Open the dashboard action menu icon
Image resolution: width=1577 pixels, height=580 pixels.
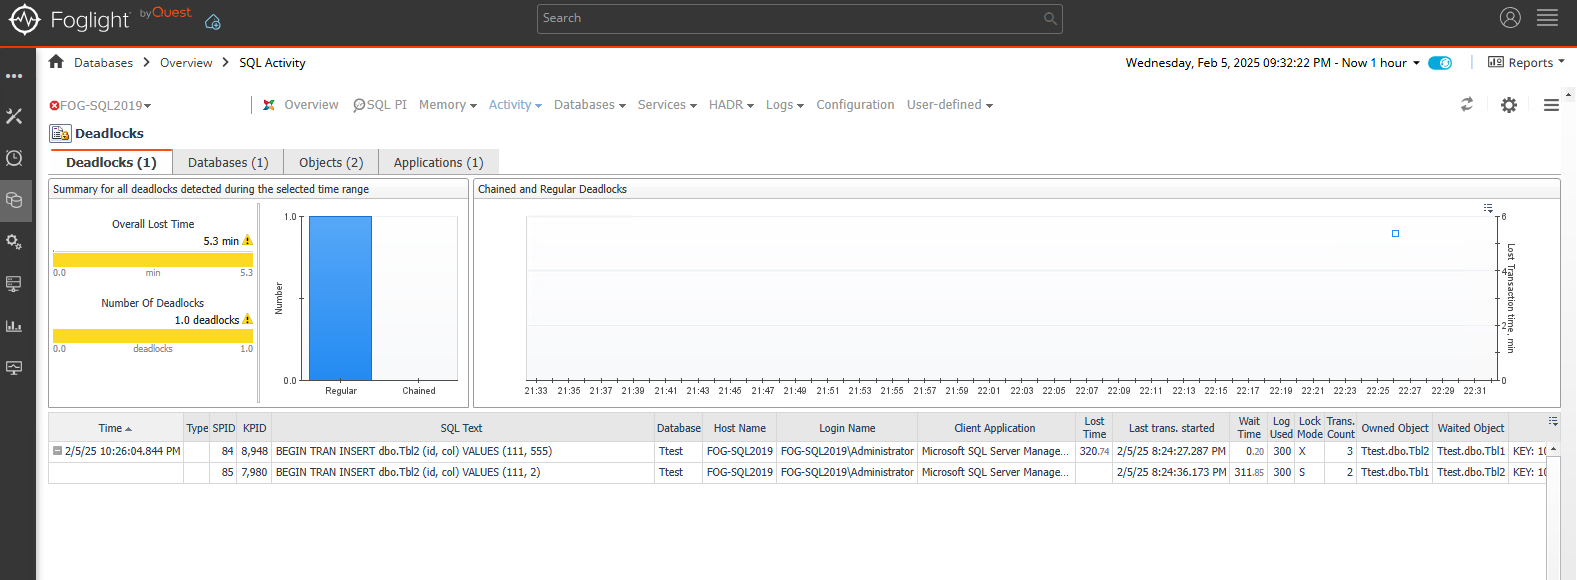coord(1551,105)
